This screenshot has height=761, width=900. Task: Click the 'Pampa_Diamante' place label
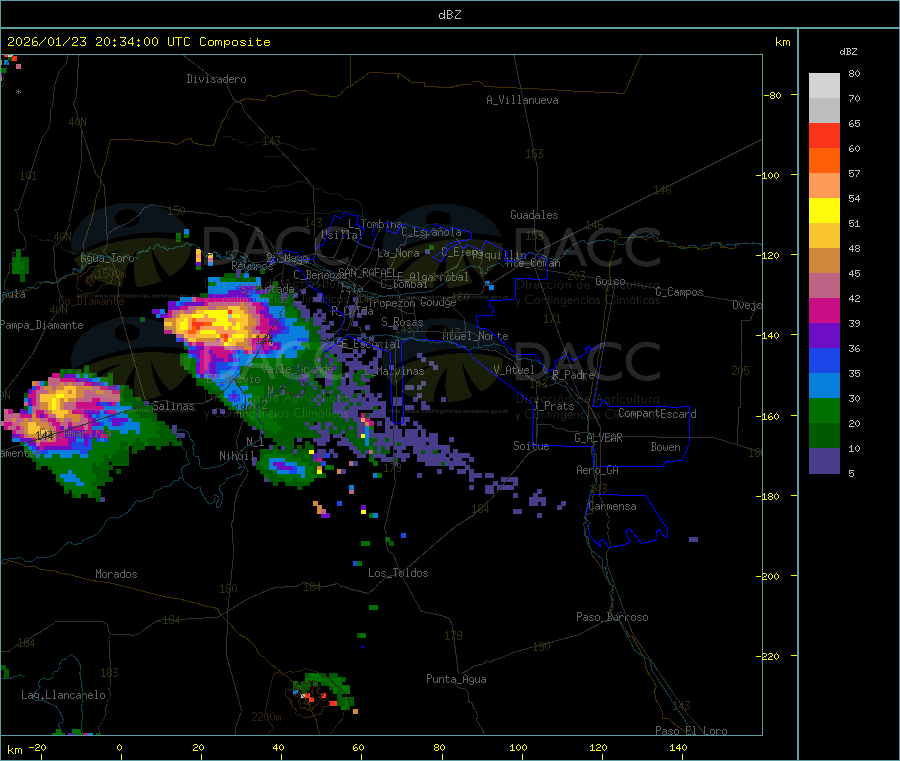[42, 325]
